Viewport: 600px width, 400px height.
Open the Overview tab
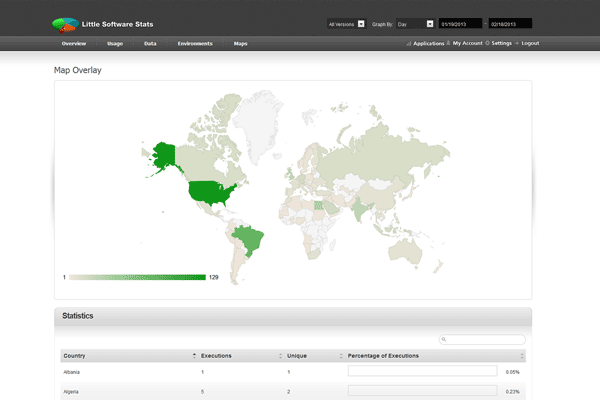point(73,44)
